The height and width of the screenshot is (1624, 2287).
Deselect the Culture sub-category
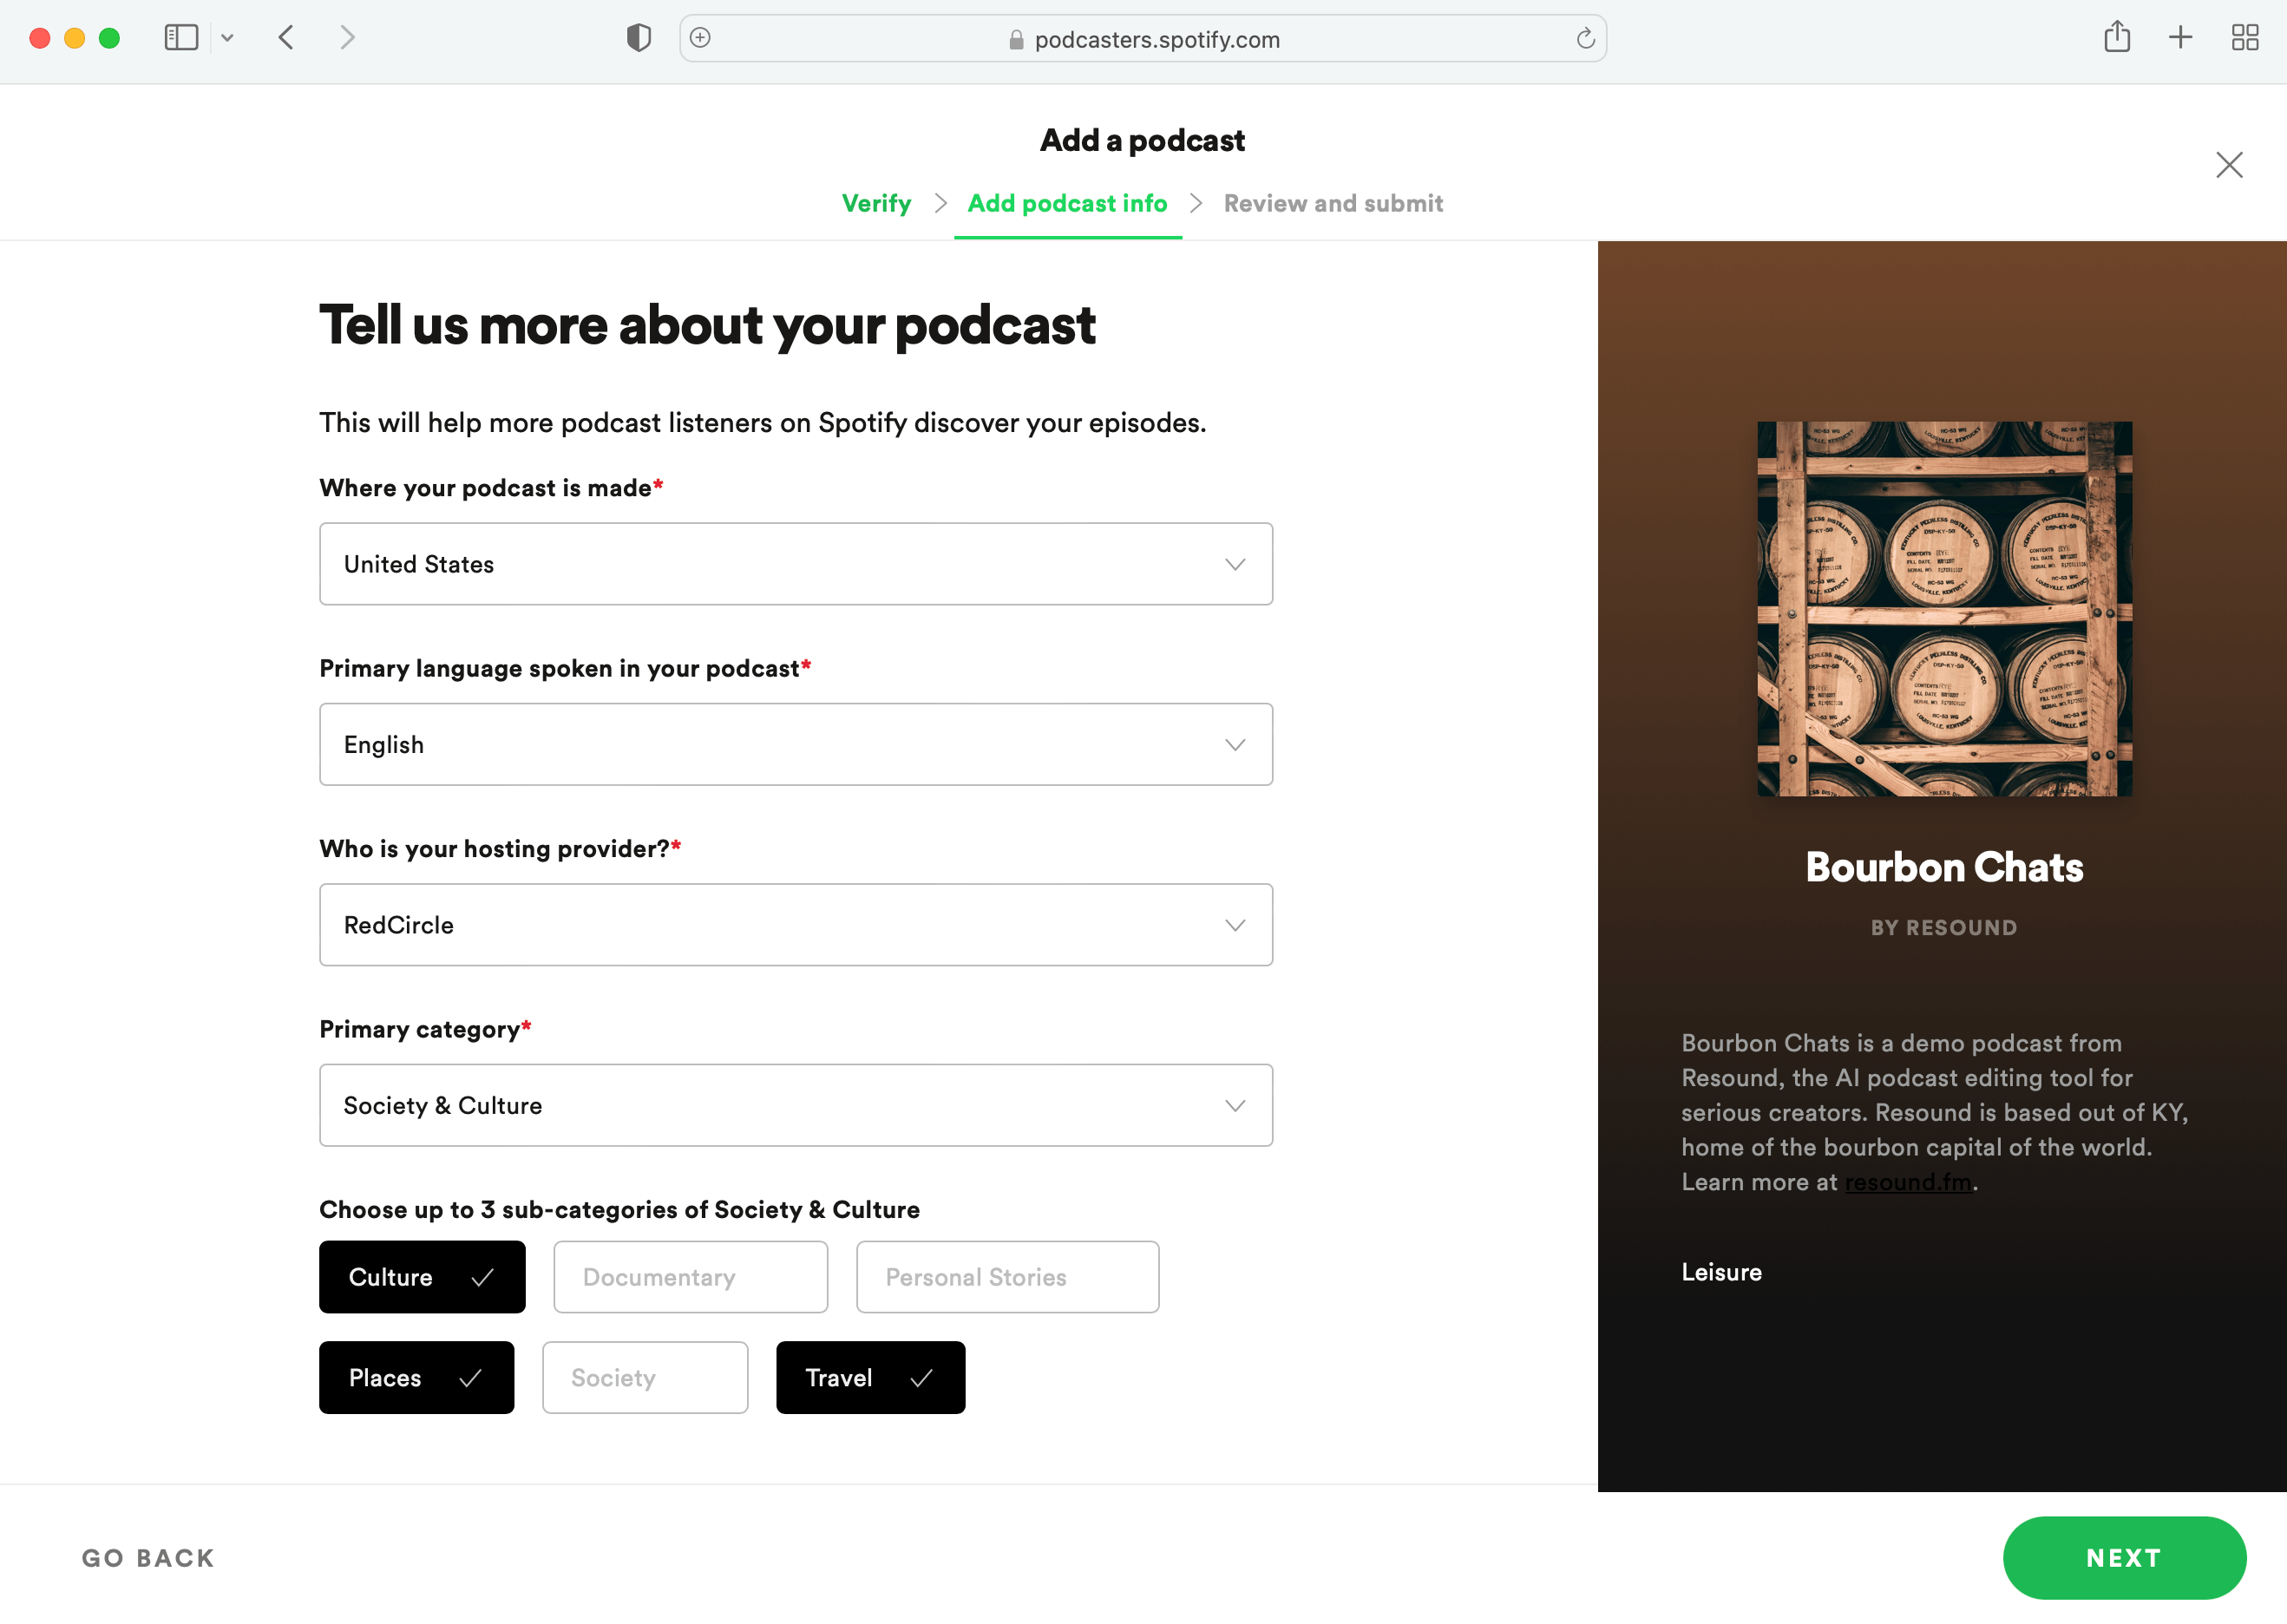(421, 1277)
